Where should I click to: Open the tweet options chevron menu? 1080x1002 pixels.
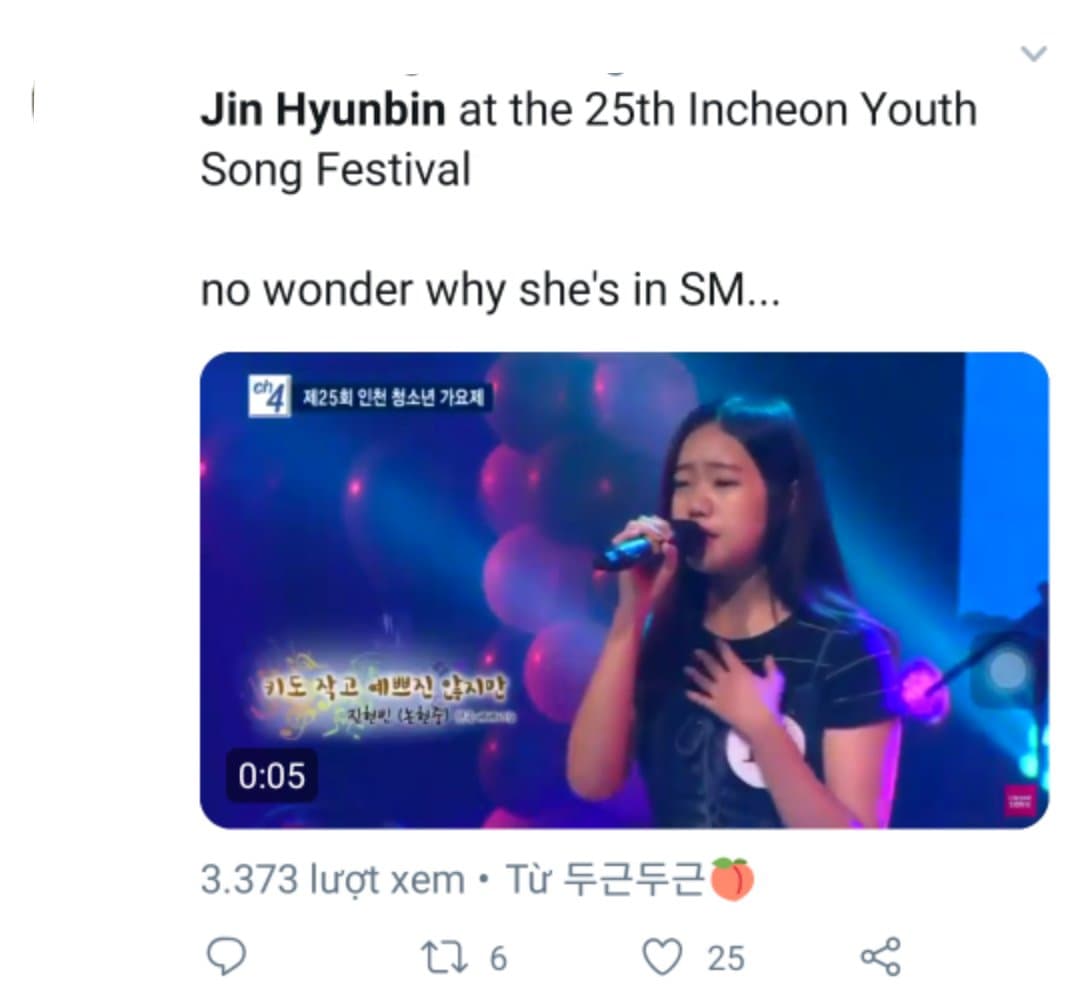[x=1033, y=53]
